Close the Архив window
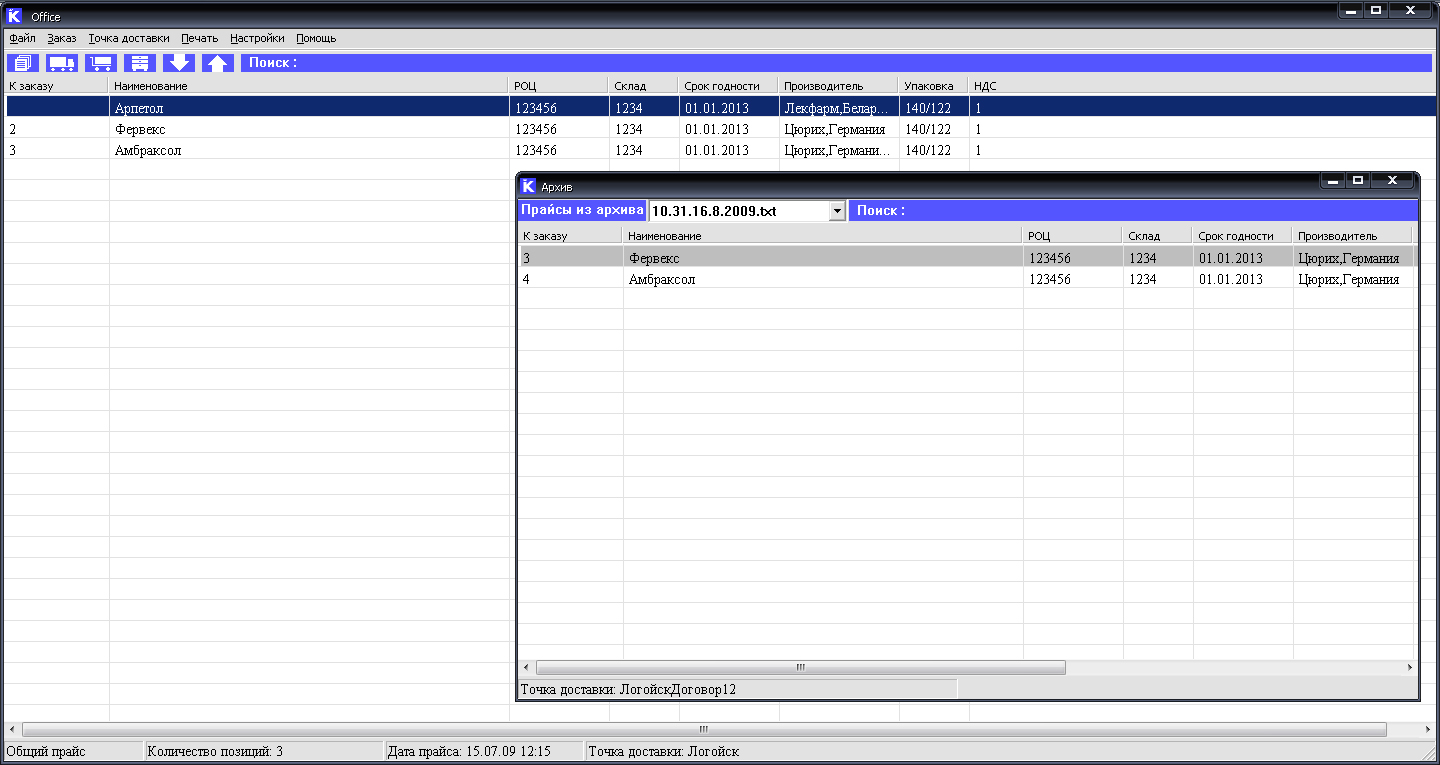The image size is (1440, 765). 1392,181
